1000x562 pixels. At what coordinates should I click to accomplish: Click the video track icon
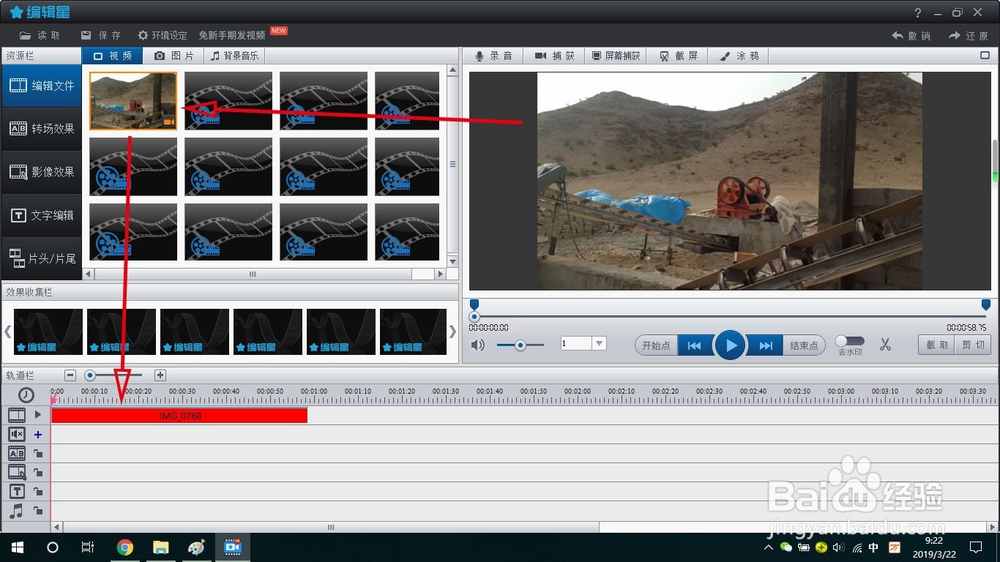(x=17, y=415)
